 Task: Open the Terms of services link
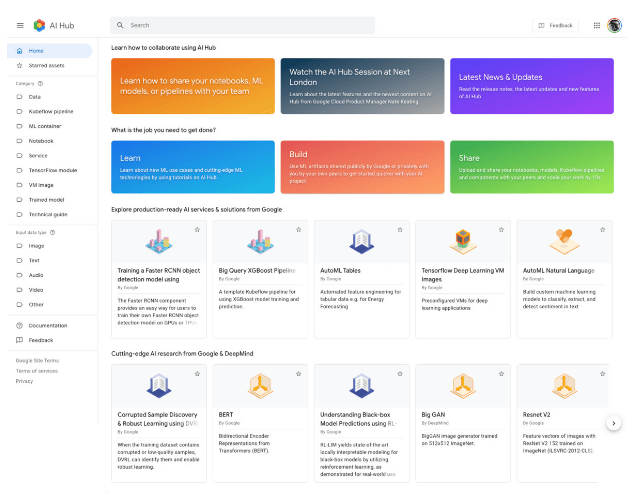click(36, 370)
